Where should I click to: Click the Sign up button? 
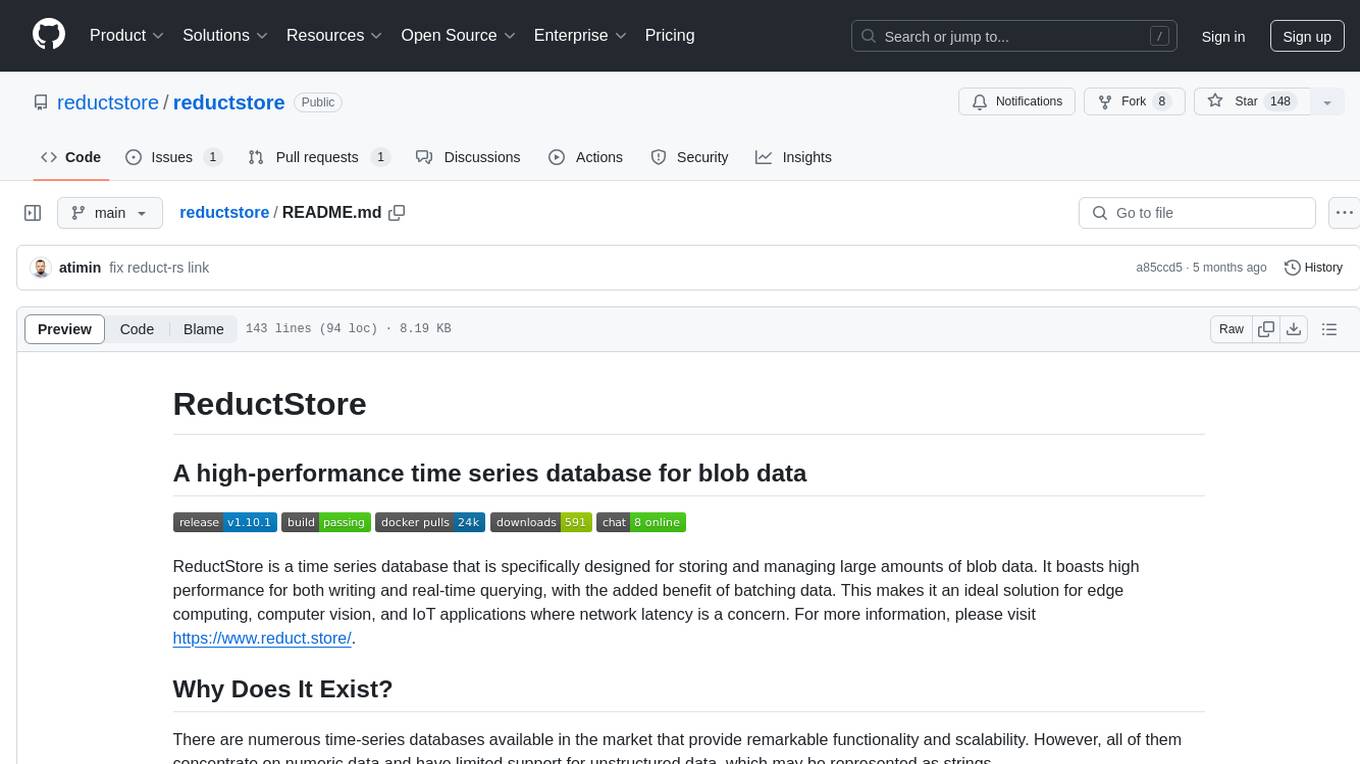(x=1307, y=36)
